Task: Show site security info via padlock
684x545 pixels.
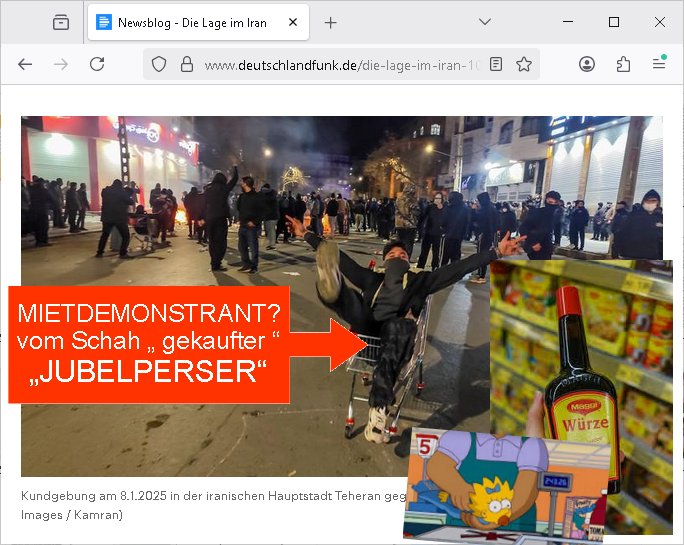Action: pyautogui.click(x=185, y=64)
